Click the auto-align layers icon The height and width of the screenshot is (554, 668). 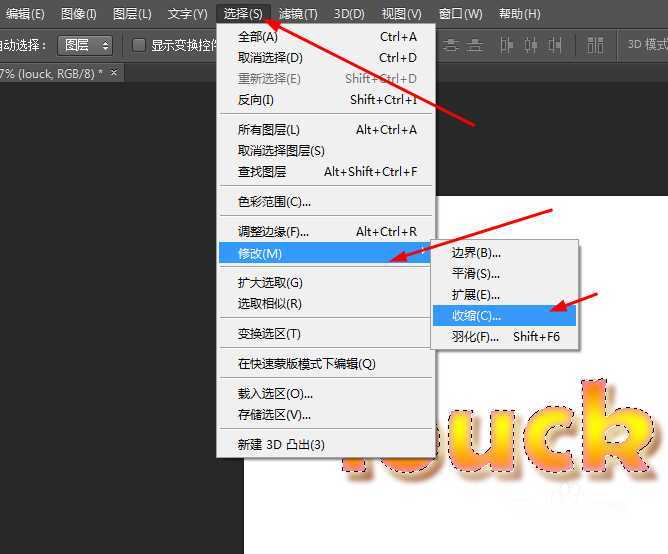click(x=595, y=45)
